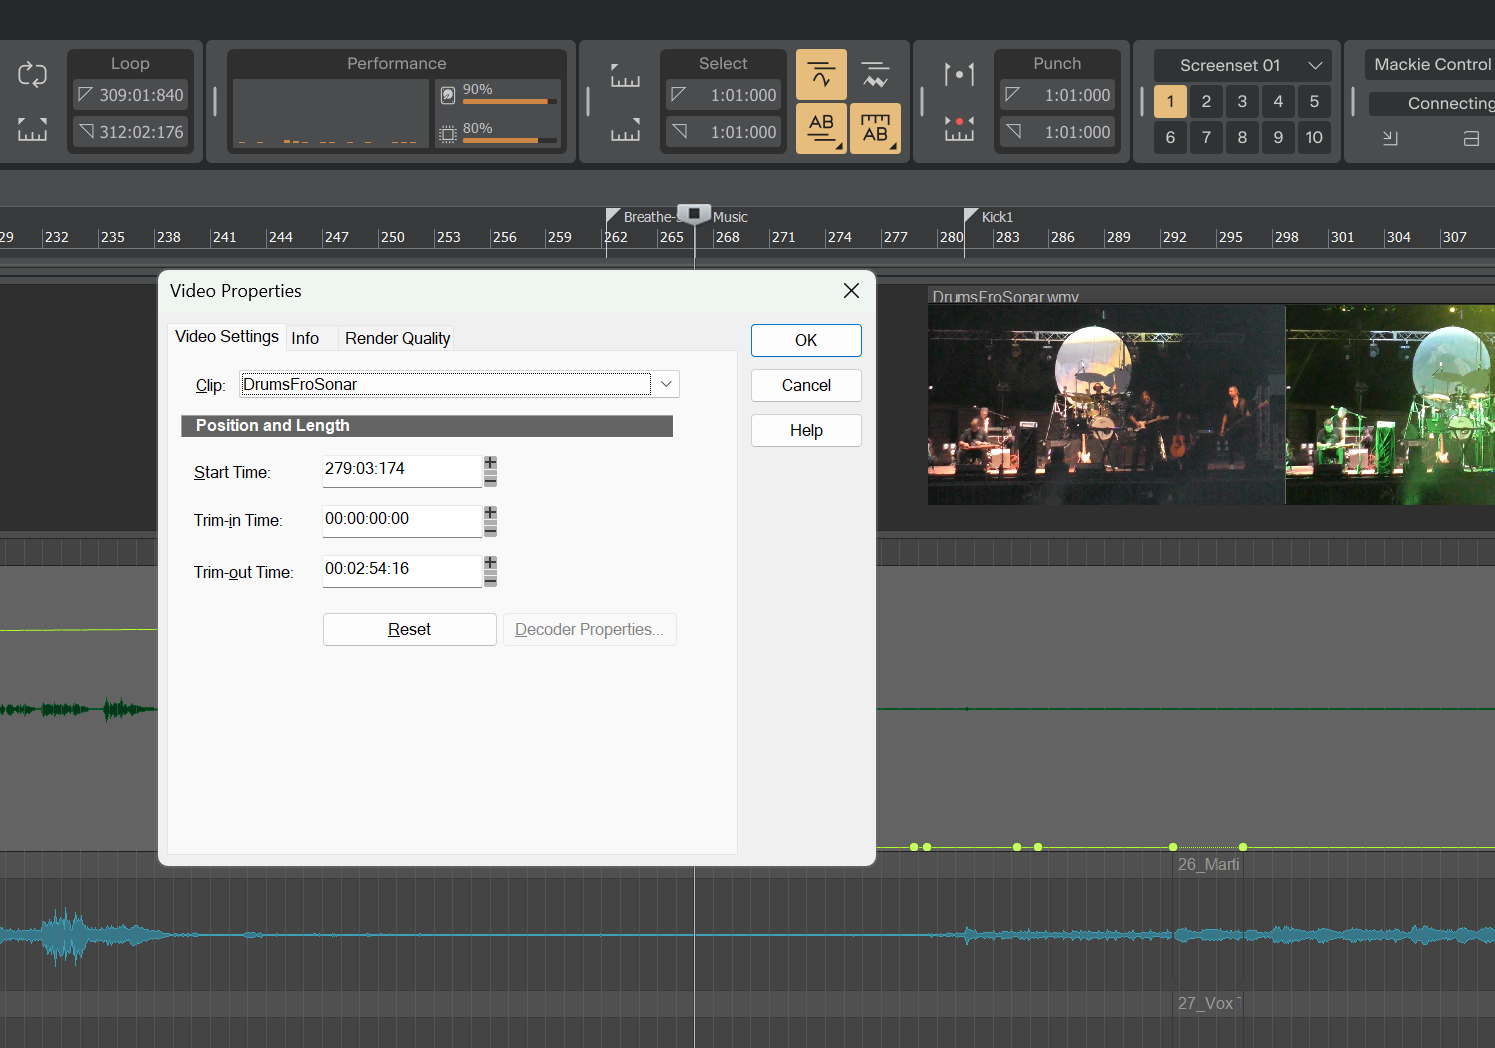This screenshot has height=1048, width=1495.
Task: Click the Auto-Punch toggle icon
Action: tap(959, 74)
